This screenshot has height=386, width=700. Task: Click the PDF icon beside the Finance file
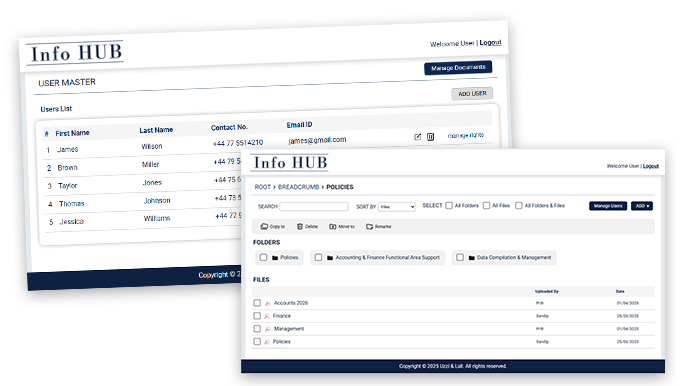click(267, 316)
